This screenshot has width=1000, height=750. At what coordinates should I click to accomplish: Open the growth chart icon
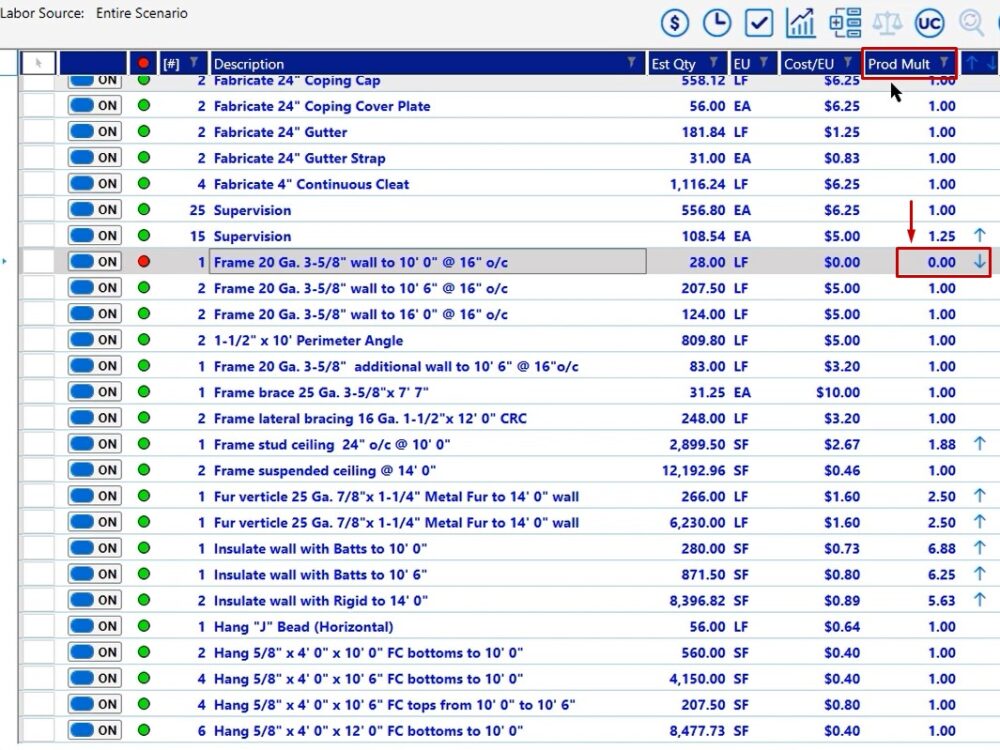[801, 22]
